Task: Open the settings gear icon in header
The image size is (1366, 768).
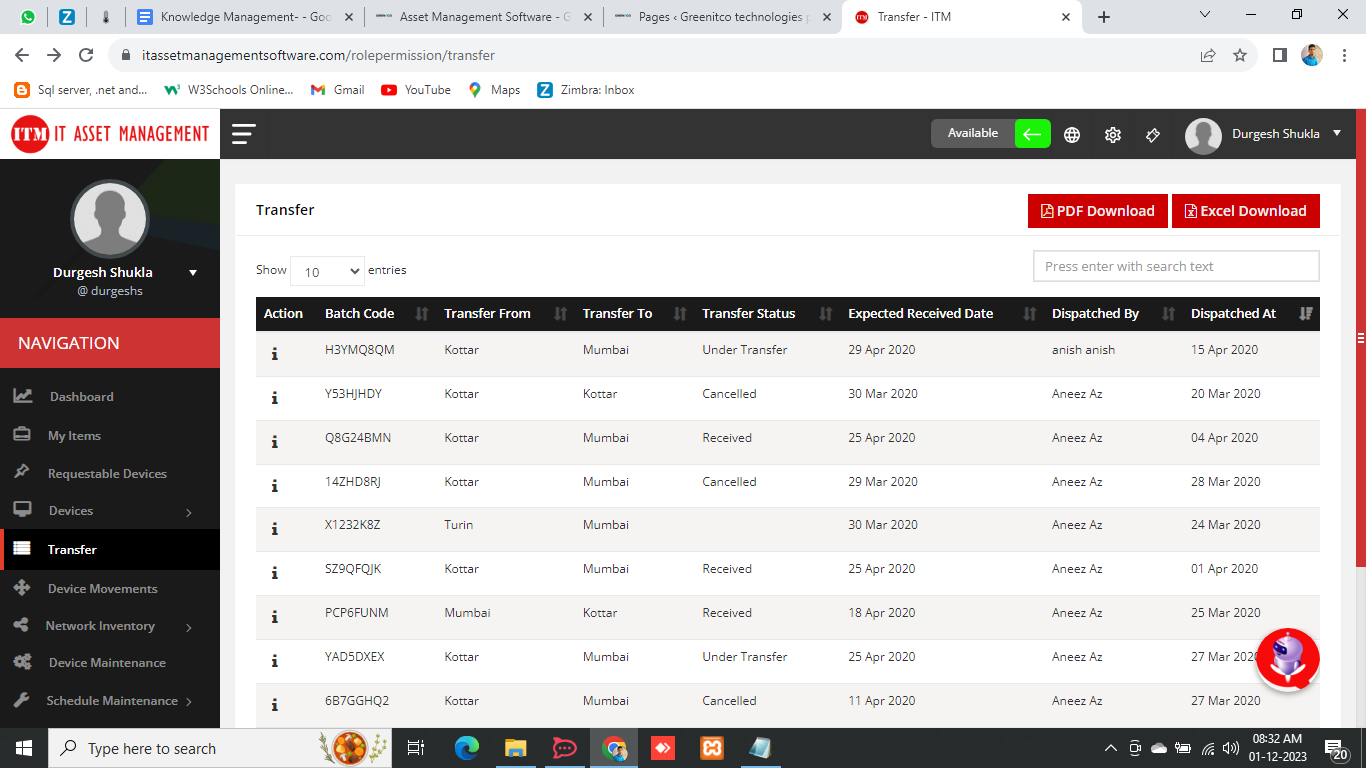Action: click(1113, 135)
